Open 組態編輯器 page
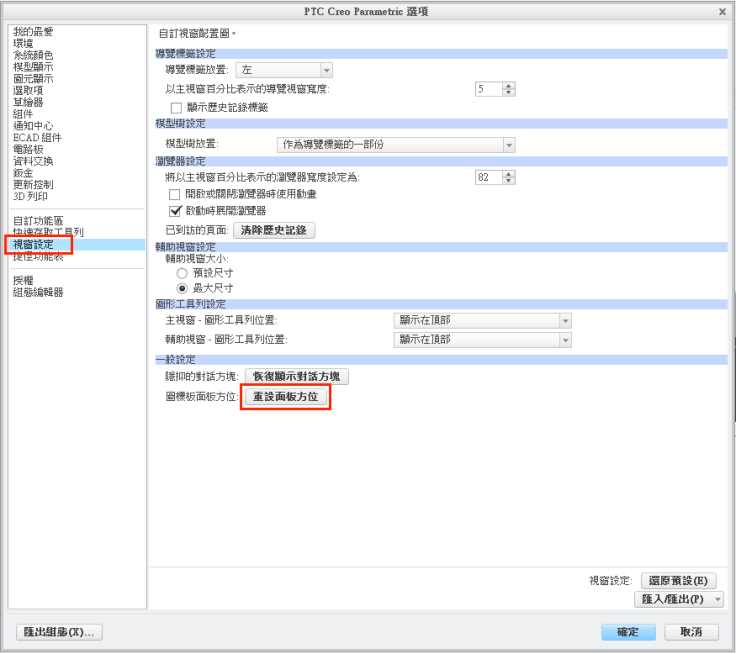The width and height of the screenshot is (736, 654). pos(38,292)
